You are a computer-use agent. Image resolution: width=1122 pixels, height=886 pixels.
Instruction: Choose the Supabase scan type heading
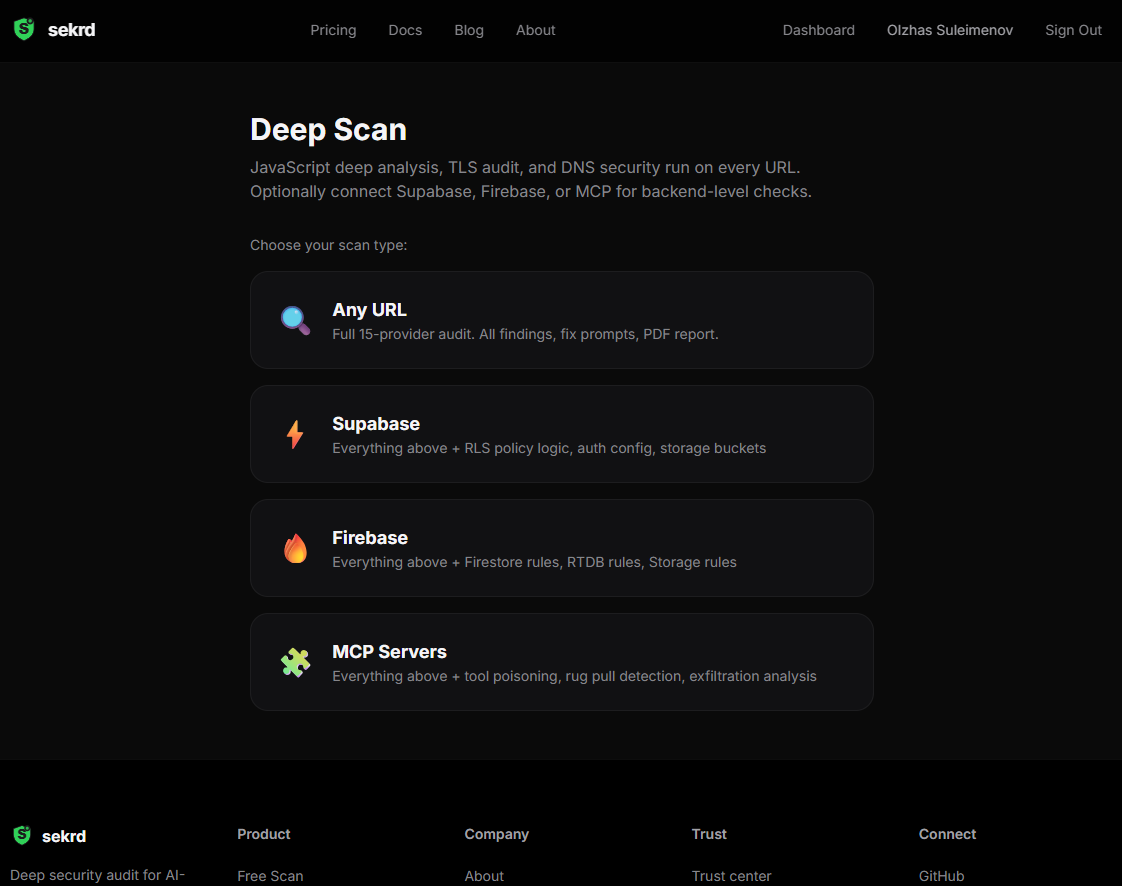tap(376, 424)
